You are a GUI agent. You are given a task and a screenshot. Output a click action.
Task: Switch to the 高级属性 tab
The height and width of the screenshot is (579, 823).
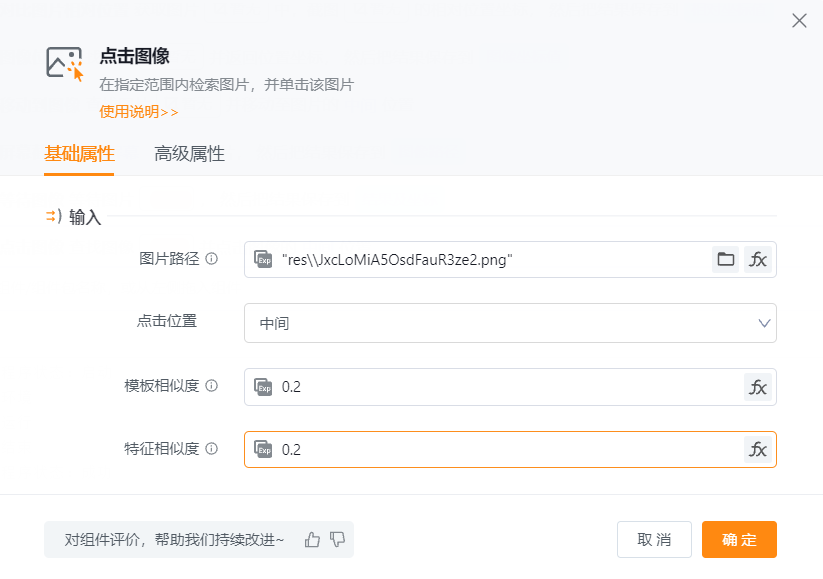point(189,154)
